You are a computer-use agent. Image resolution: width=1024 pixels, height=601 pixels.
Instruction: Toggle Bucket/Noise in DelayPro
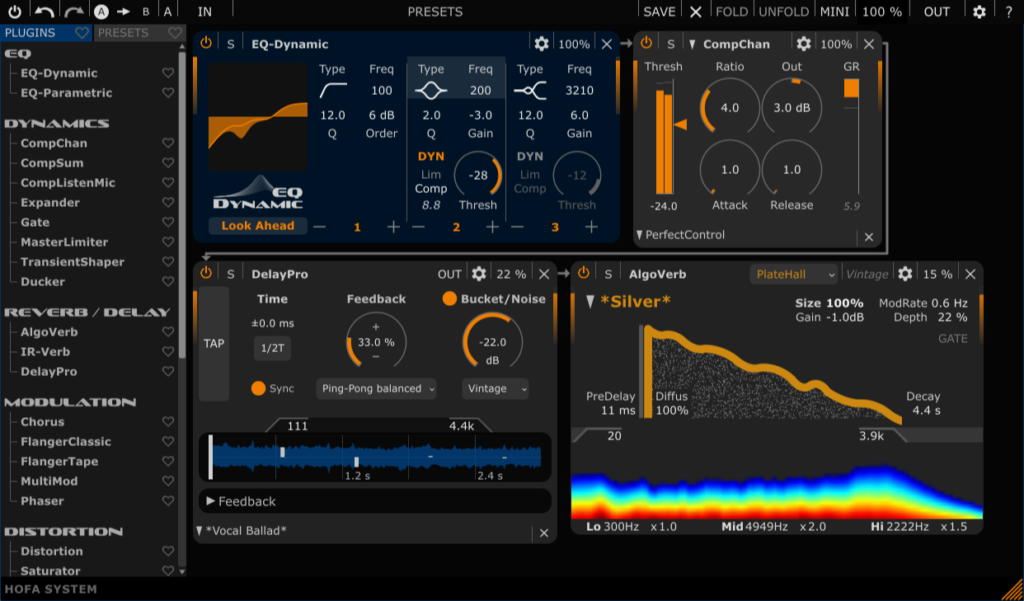tap(449, 299)
